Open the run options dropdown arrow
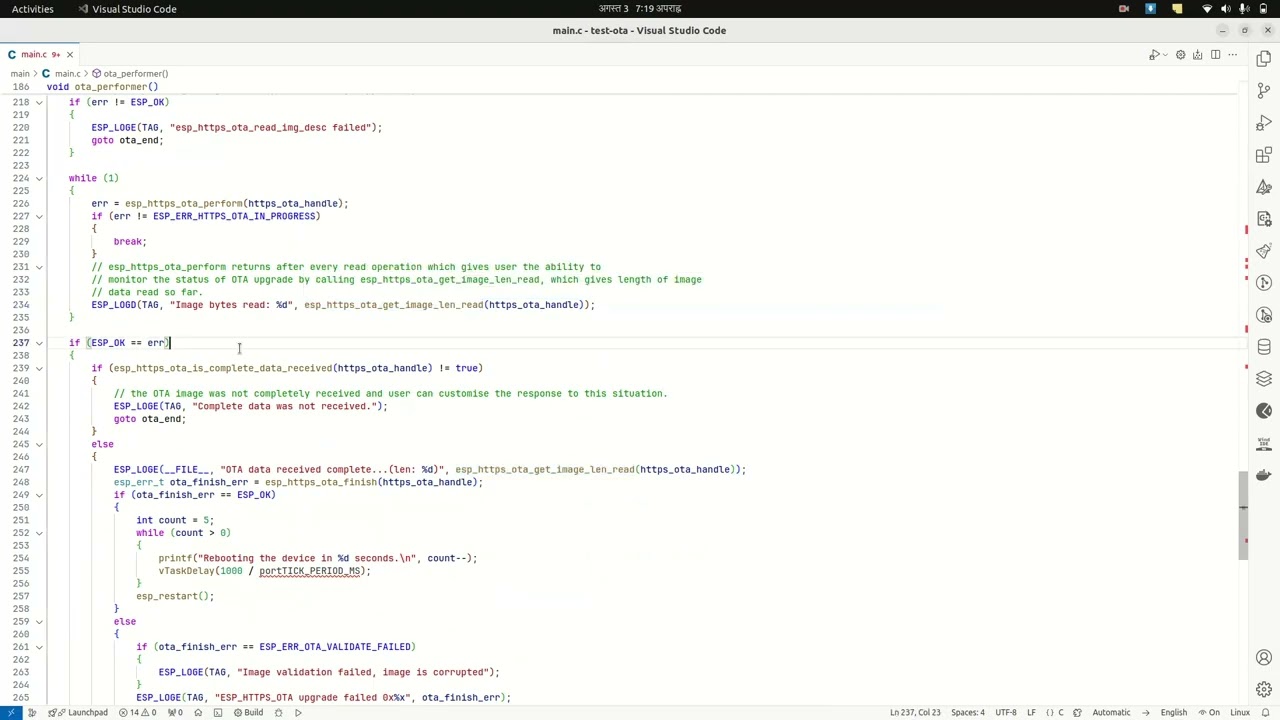This screenshot has width=1280, height=720. pyautogui.click(x=1165, y=55)
